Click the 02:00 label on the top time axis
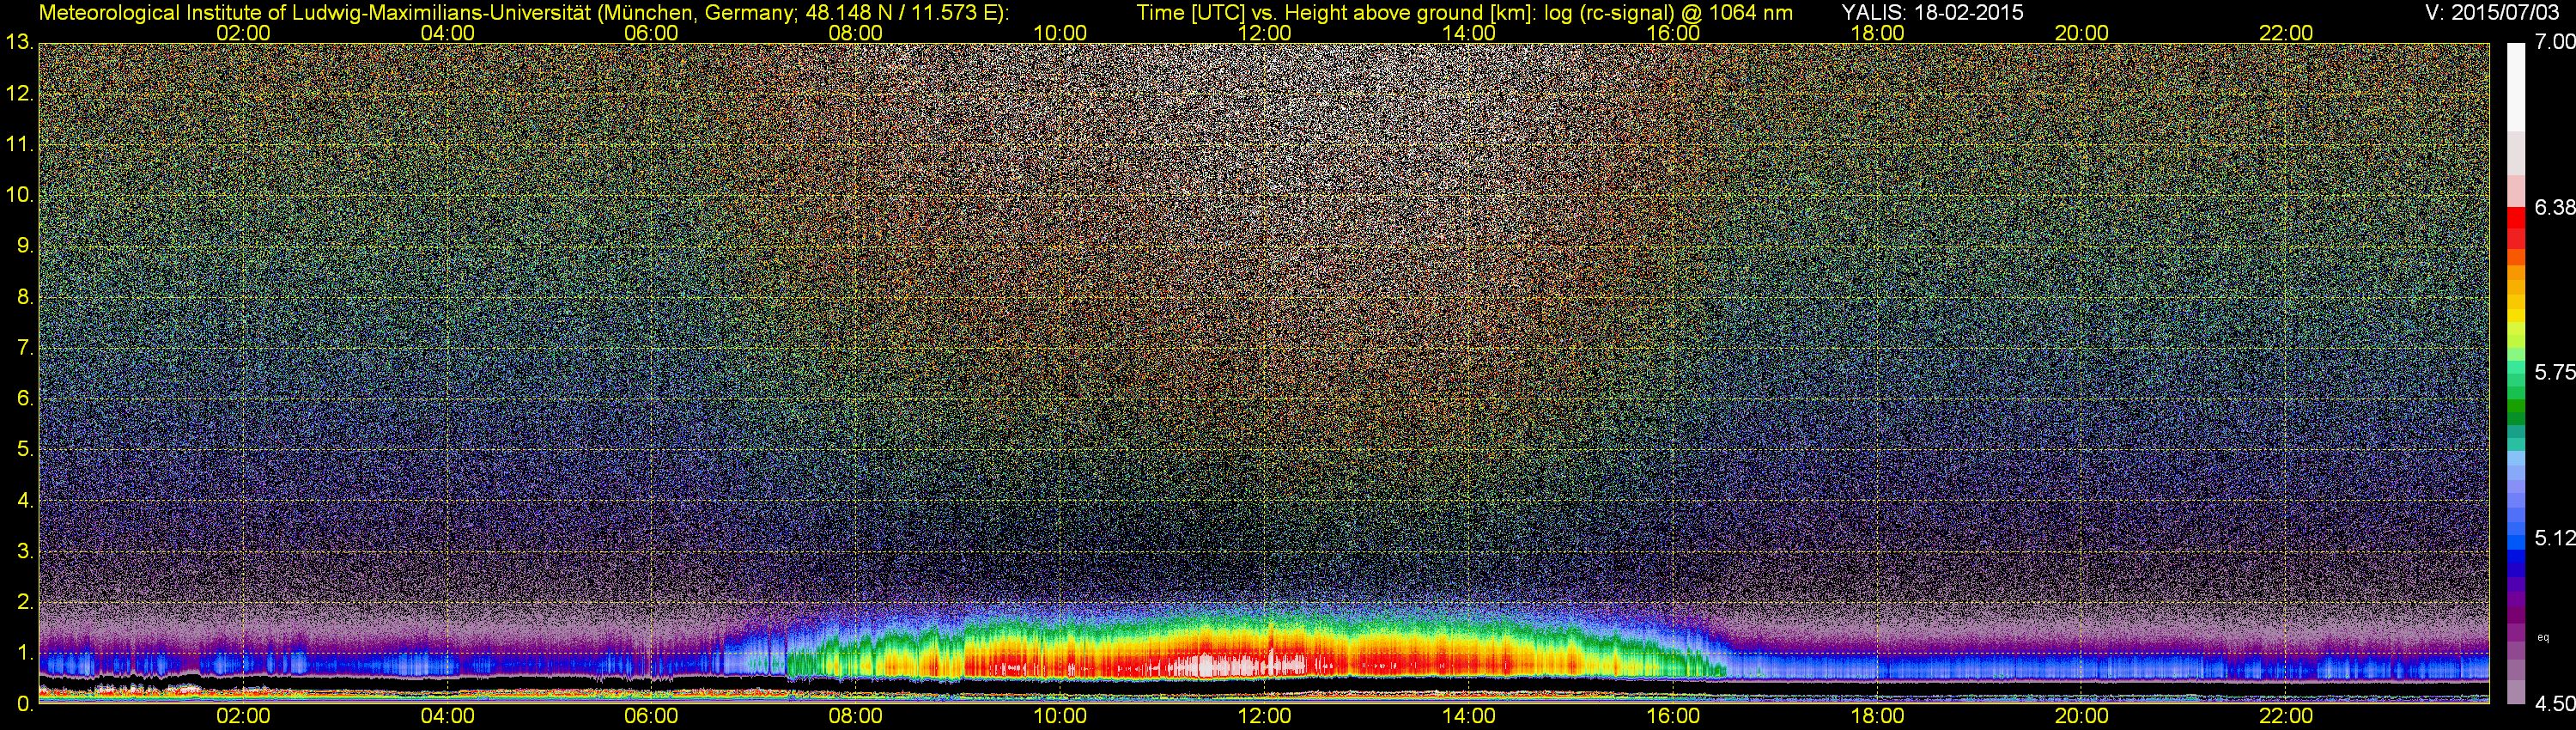The height and width of the screenshot is (730, 2576). (x=243, y=33)
